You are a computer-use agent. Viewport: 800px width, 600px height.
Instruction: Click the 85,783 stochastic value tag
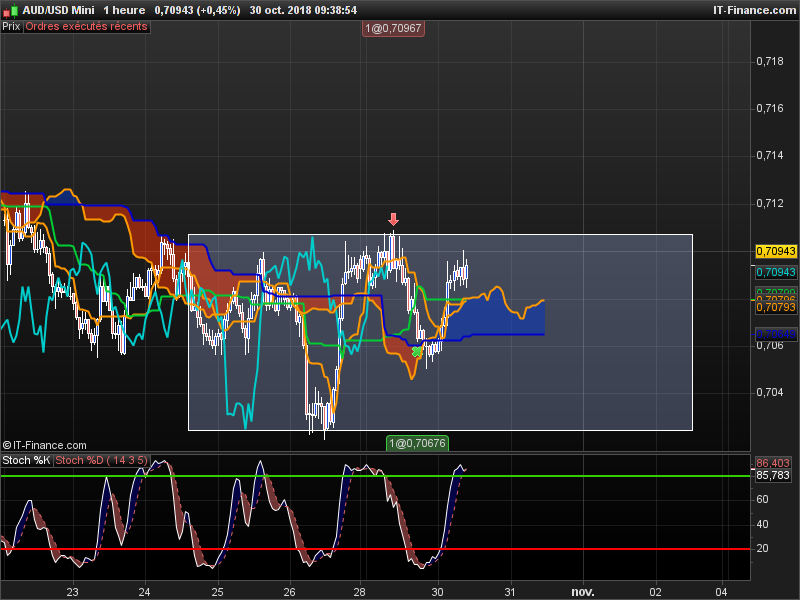point(772,476)
